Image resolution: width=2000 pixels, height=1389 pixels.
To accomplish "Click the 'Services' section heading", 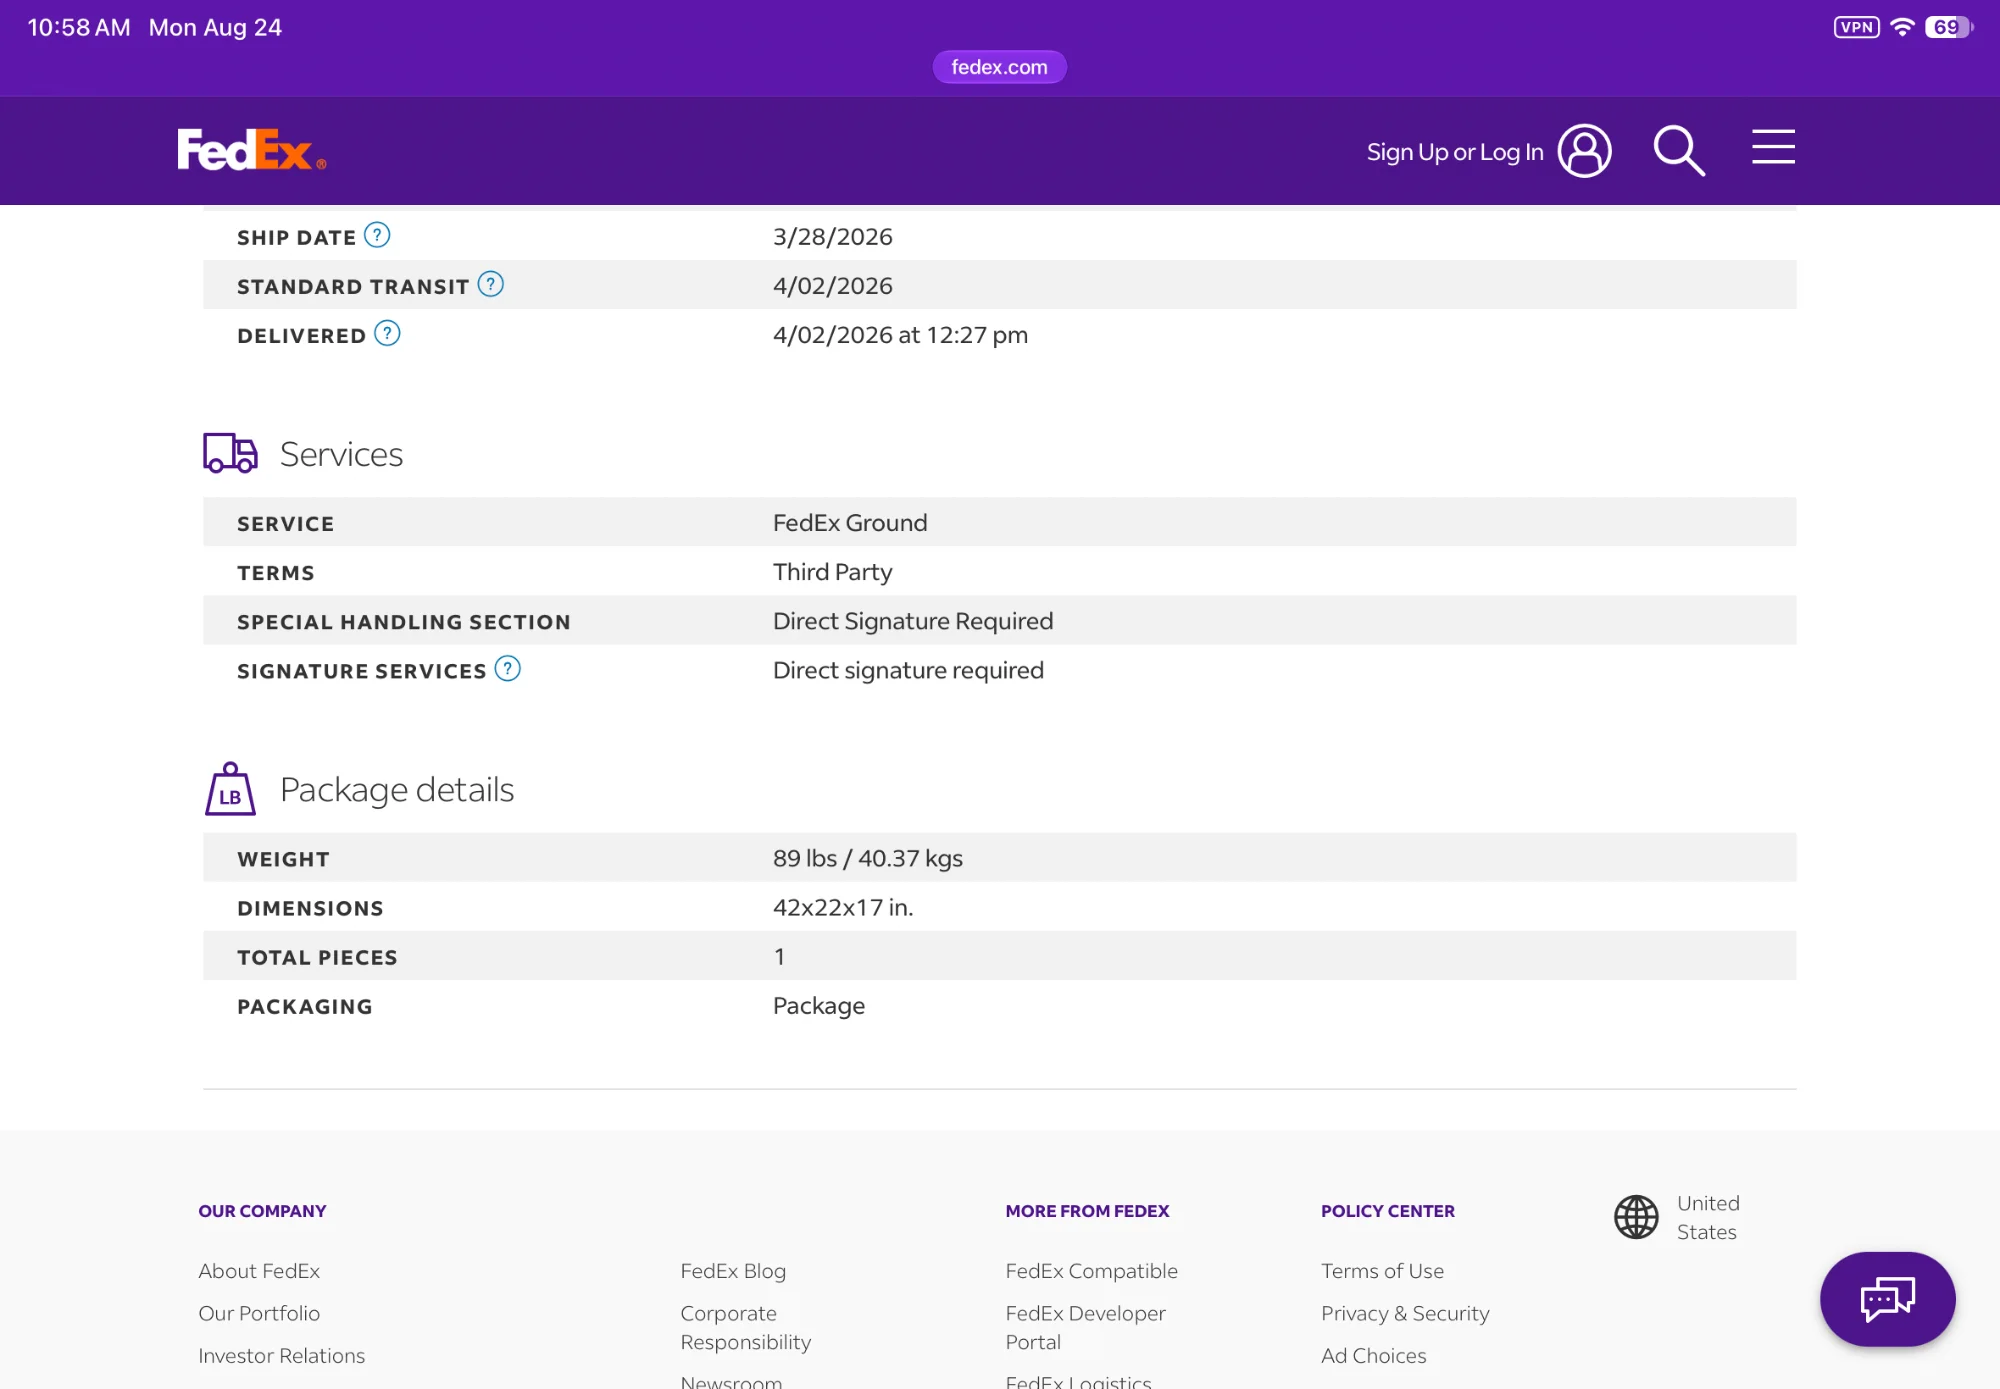I will [341, 454].
